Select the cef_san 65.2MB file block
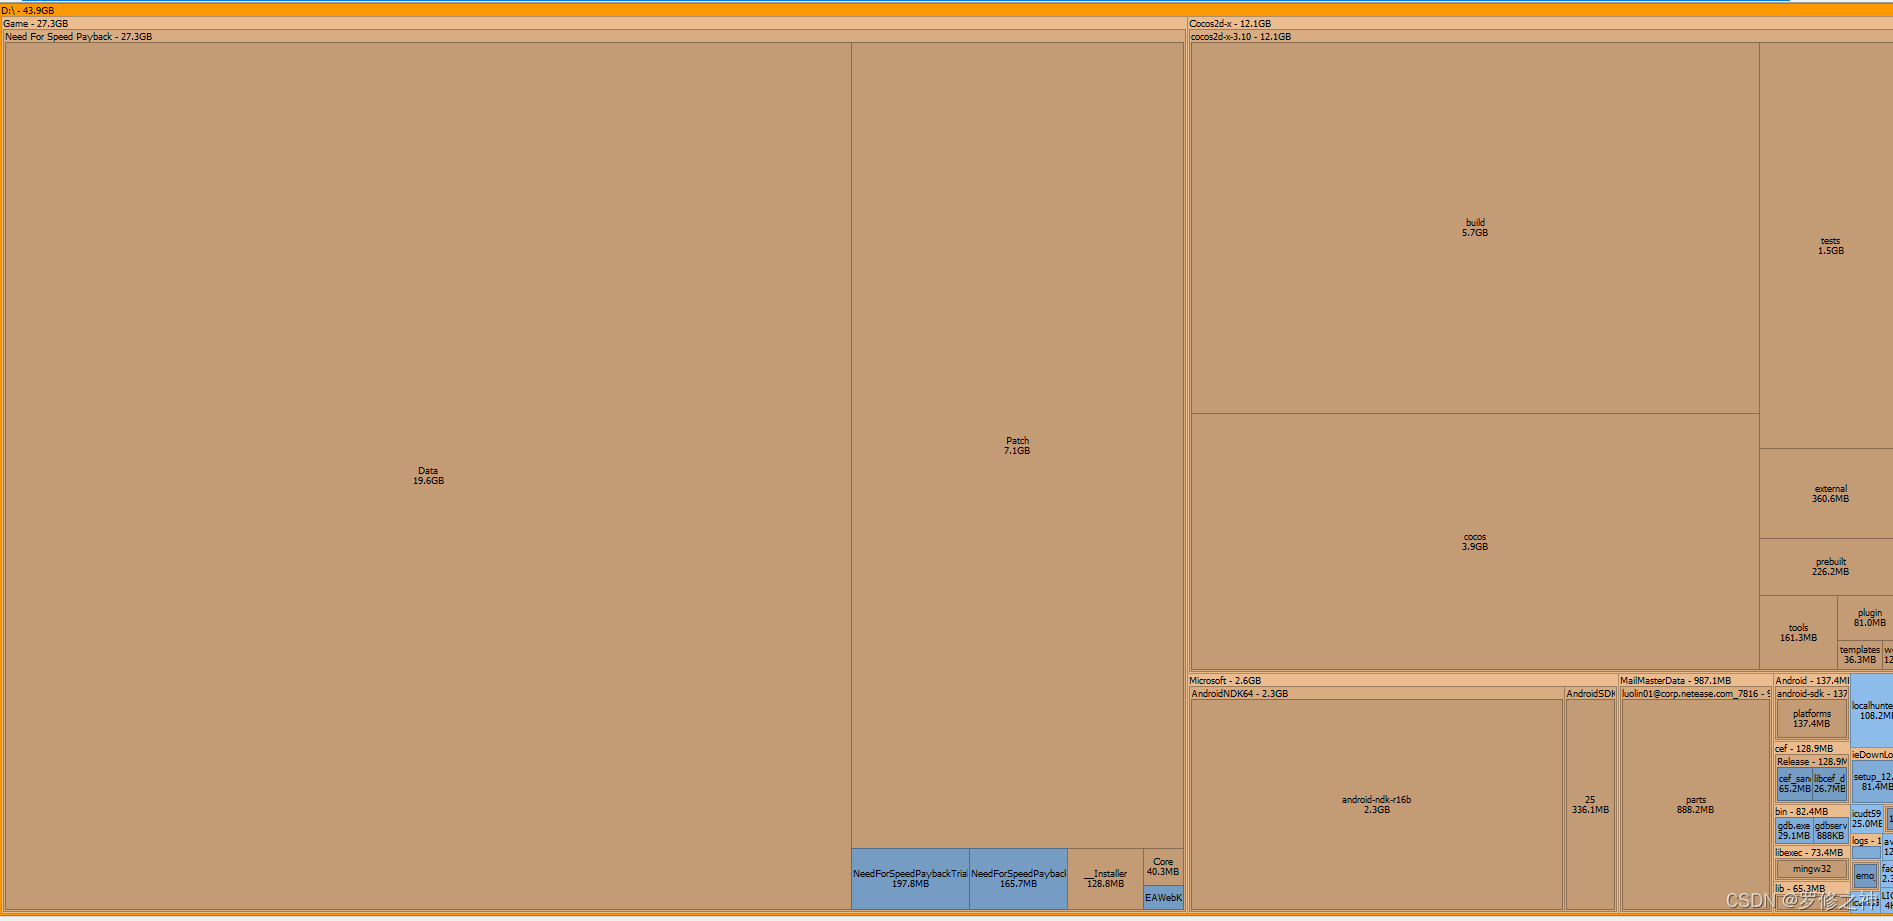 click(x=1794, y=784)
